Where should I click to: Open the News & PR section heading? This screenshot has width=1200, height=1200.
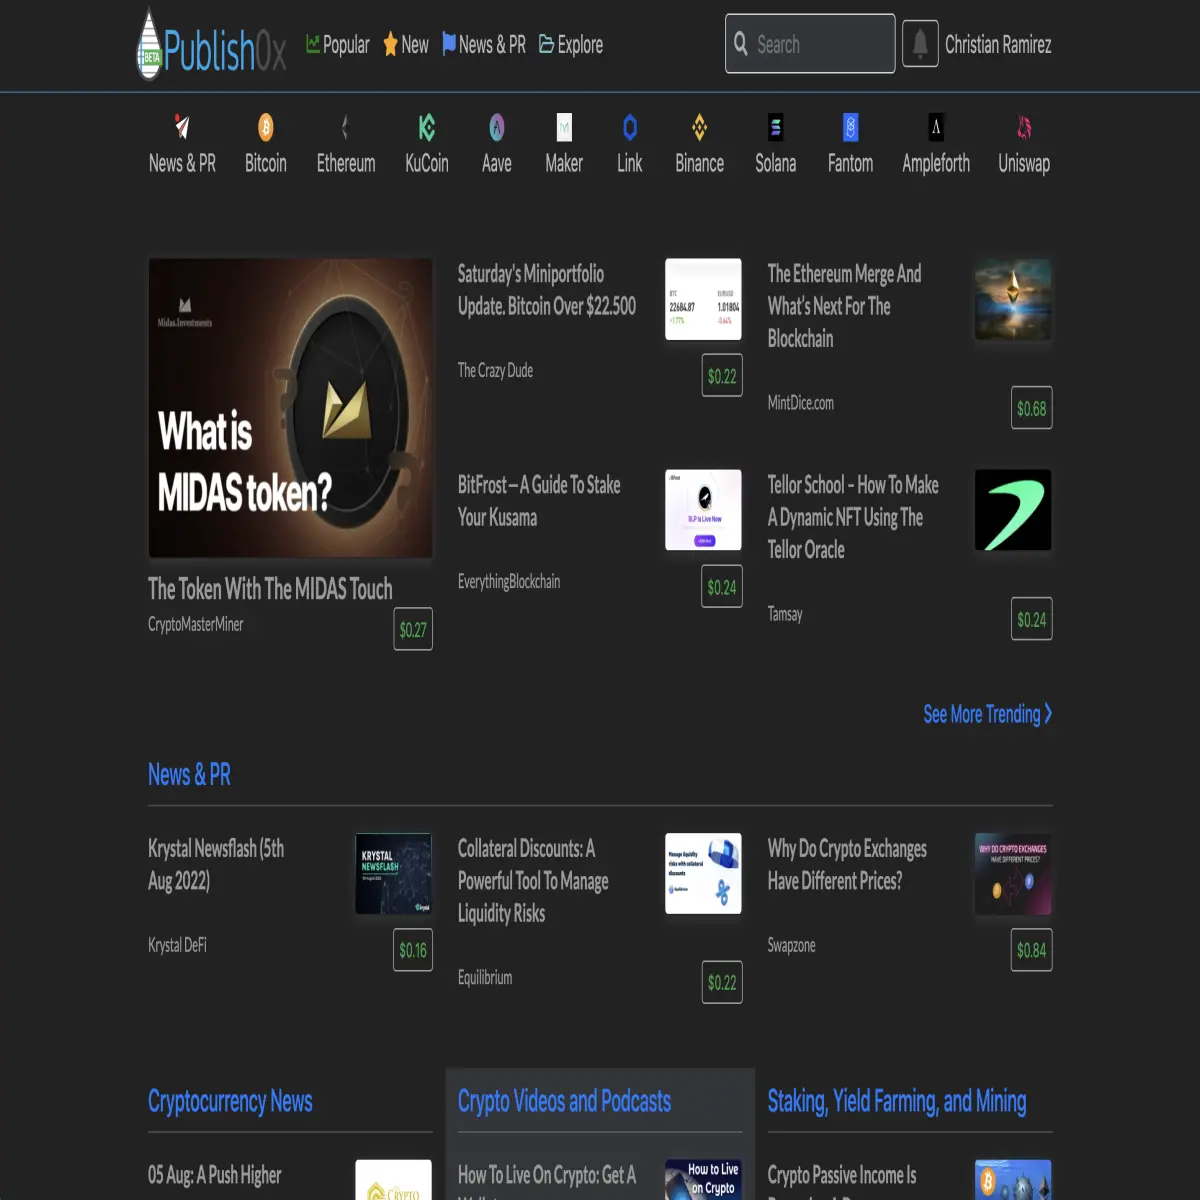pos(189,775)
